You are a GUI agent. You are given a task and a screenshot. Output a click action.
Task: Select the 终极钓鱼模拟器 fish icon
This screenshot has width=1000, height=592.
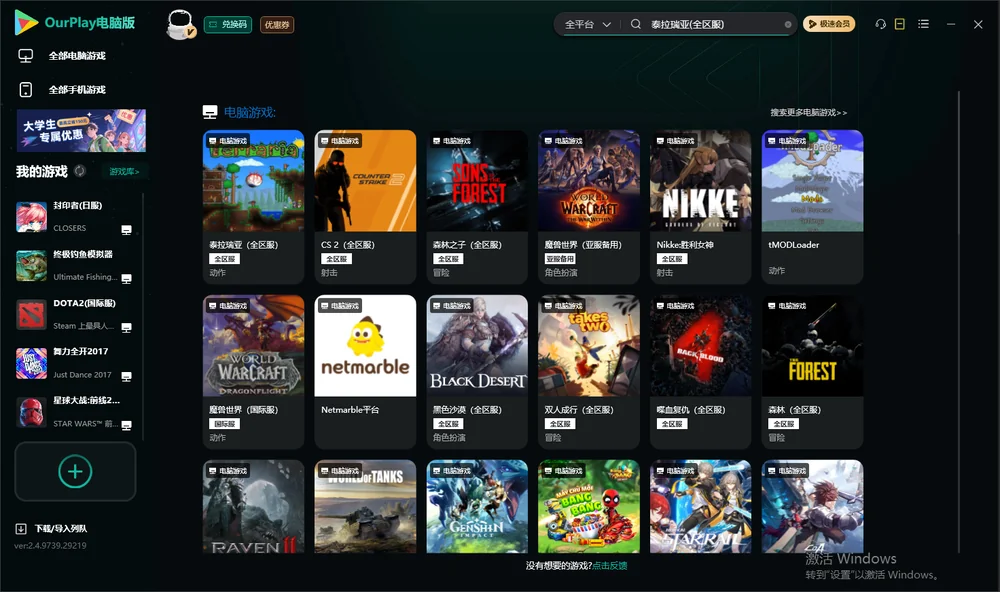tap(31, 266)
